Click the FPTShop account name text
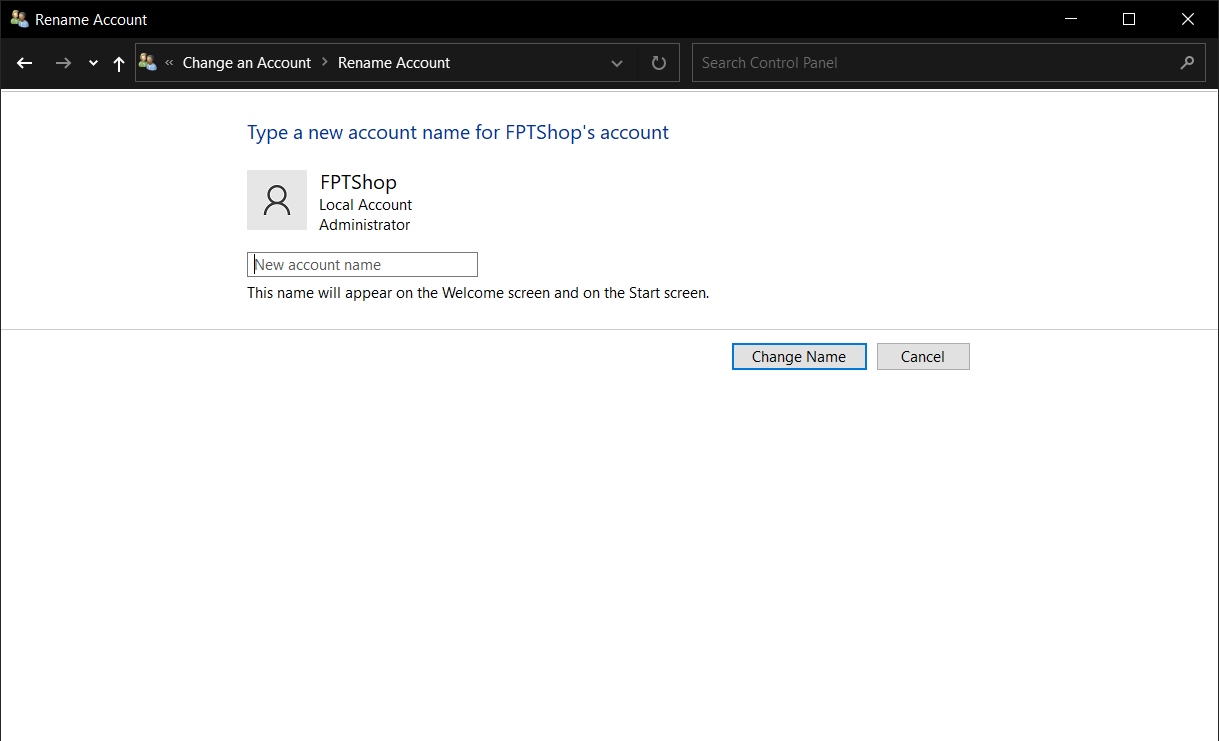 [x=358, y=182]
